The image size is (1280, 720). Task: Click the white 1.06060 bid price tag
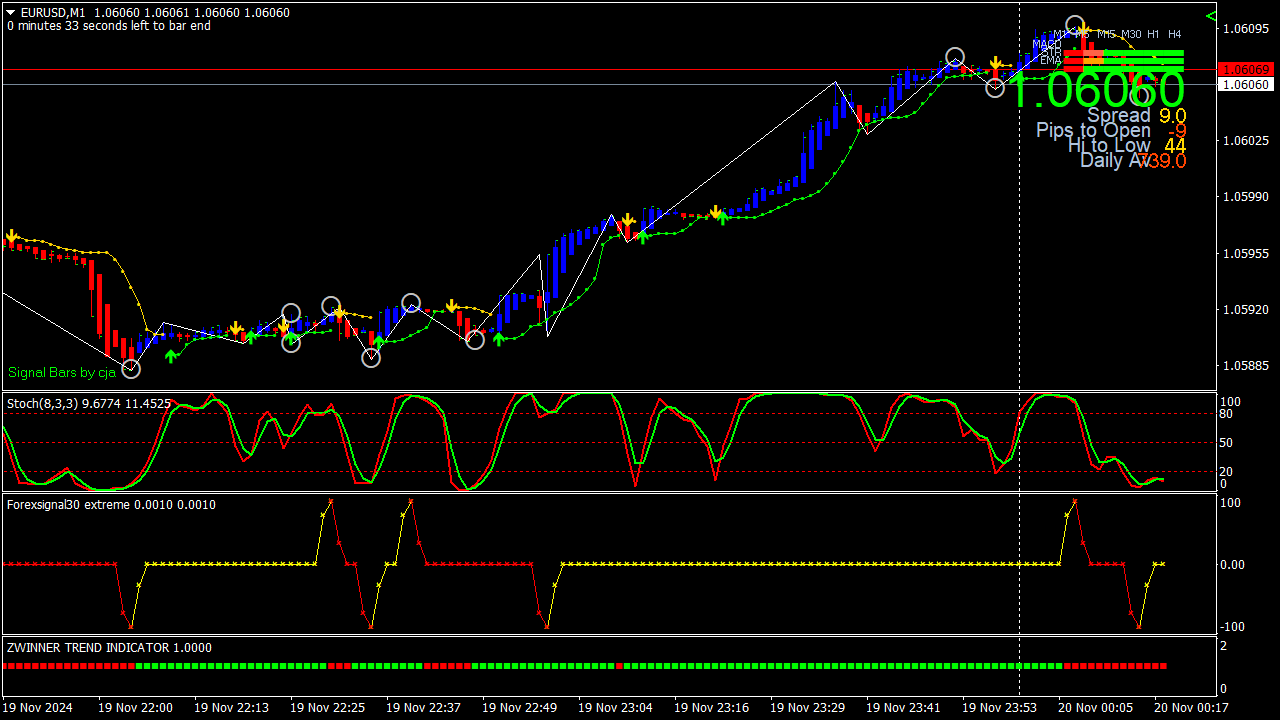point(1247,85)
